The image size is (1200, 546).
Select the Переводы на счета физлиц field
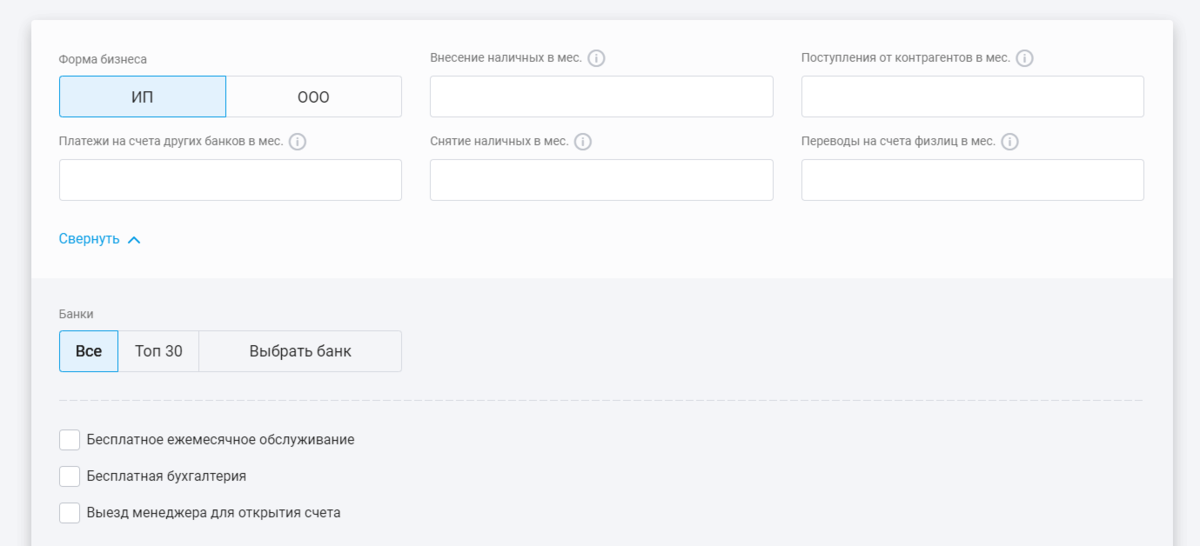click(972, 180)
